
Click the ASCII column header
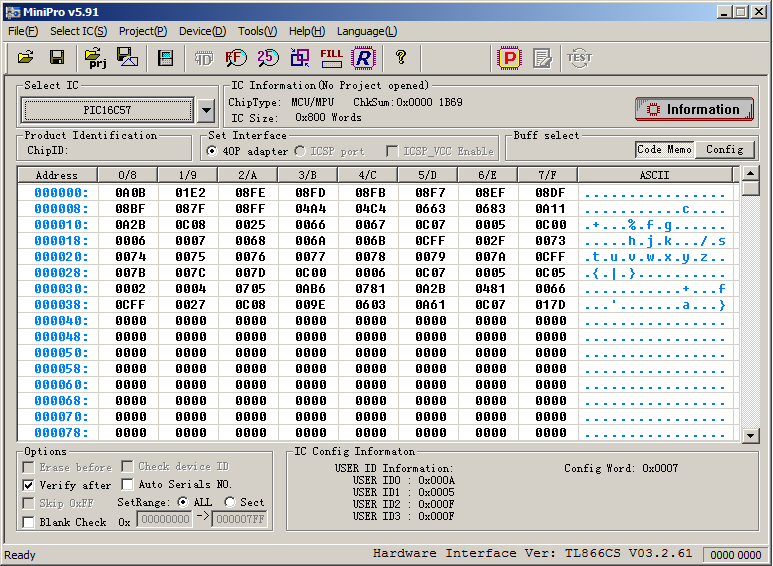[x=655, y=175]
